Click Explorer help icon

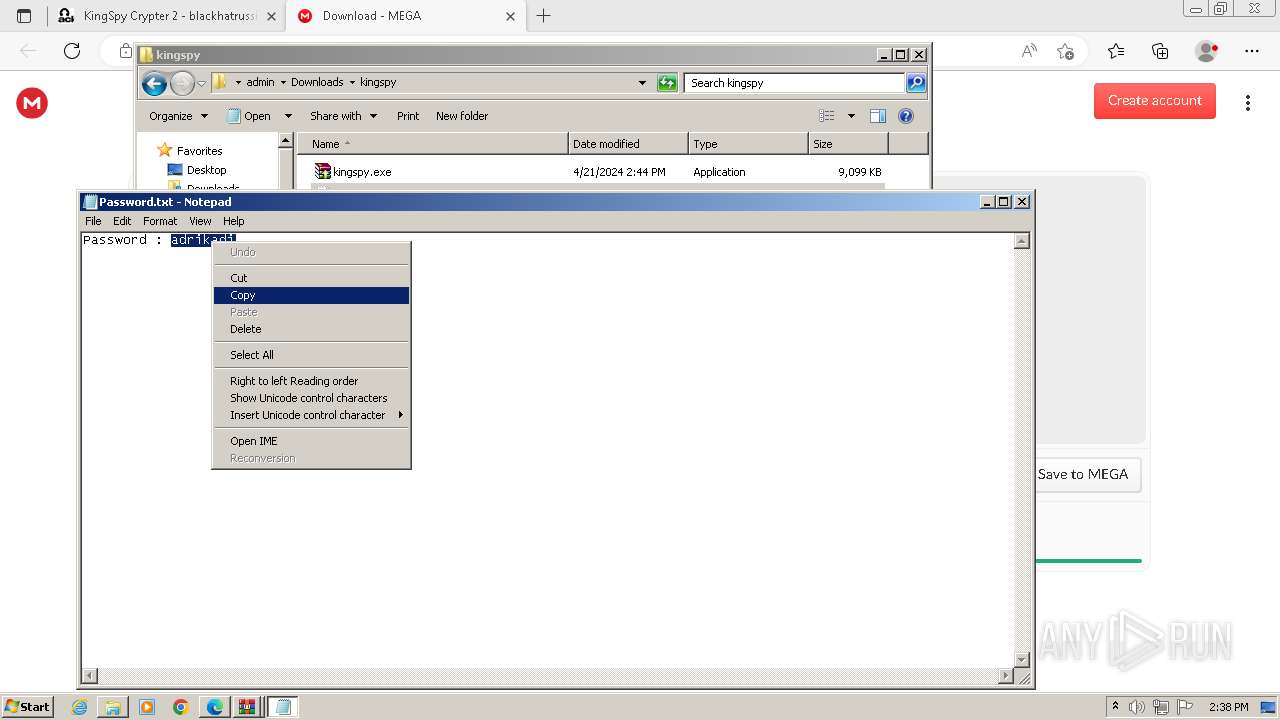coord(906,116)
